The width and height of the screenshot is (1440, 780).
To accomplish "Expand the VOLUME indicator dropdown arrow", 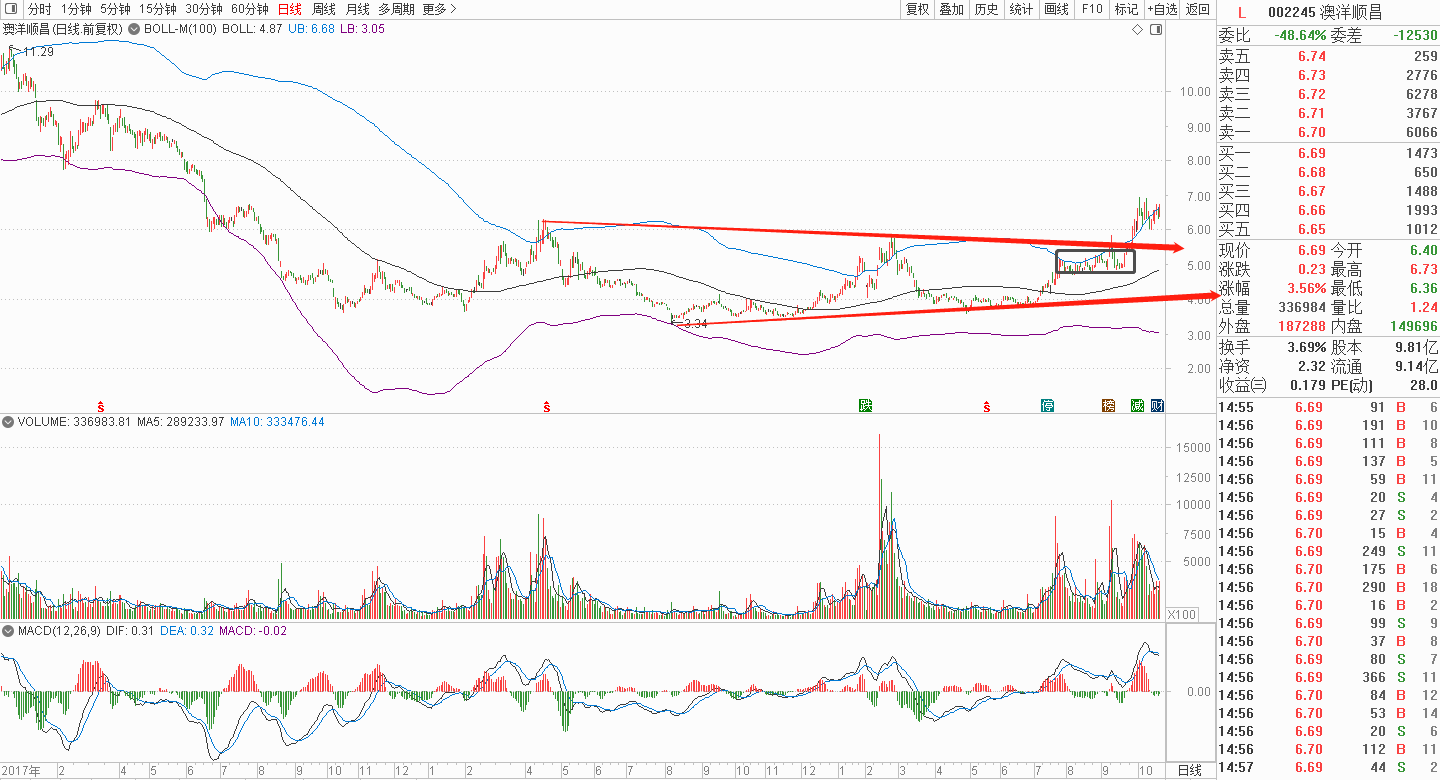I will (8, 422).
